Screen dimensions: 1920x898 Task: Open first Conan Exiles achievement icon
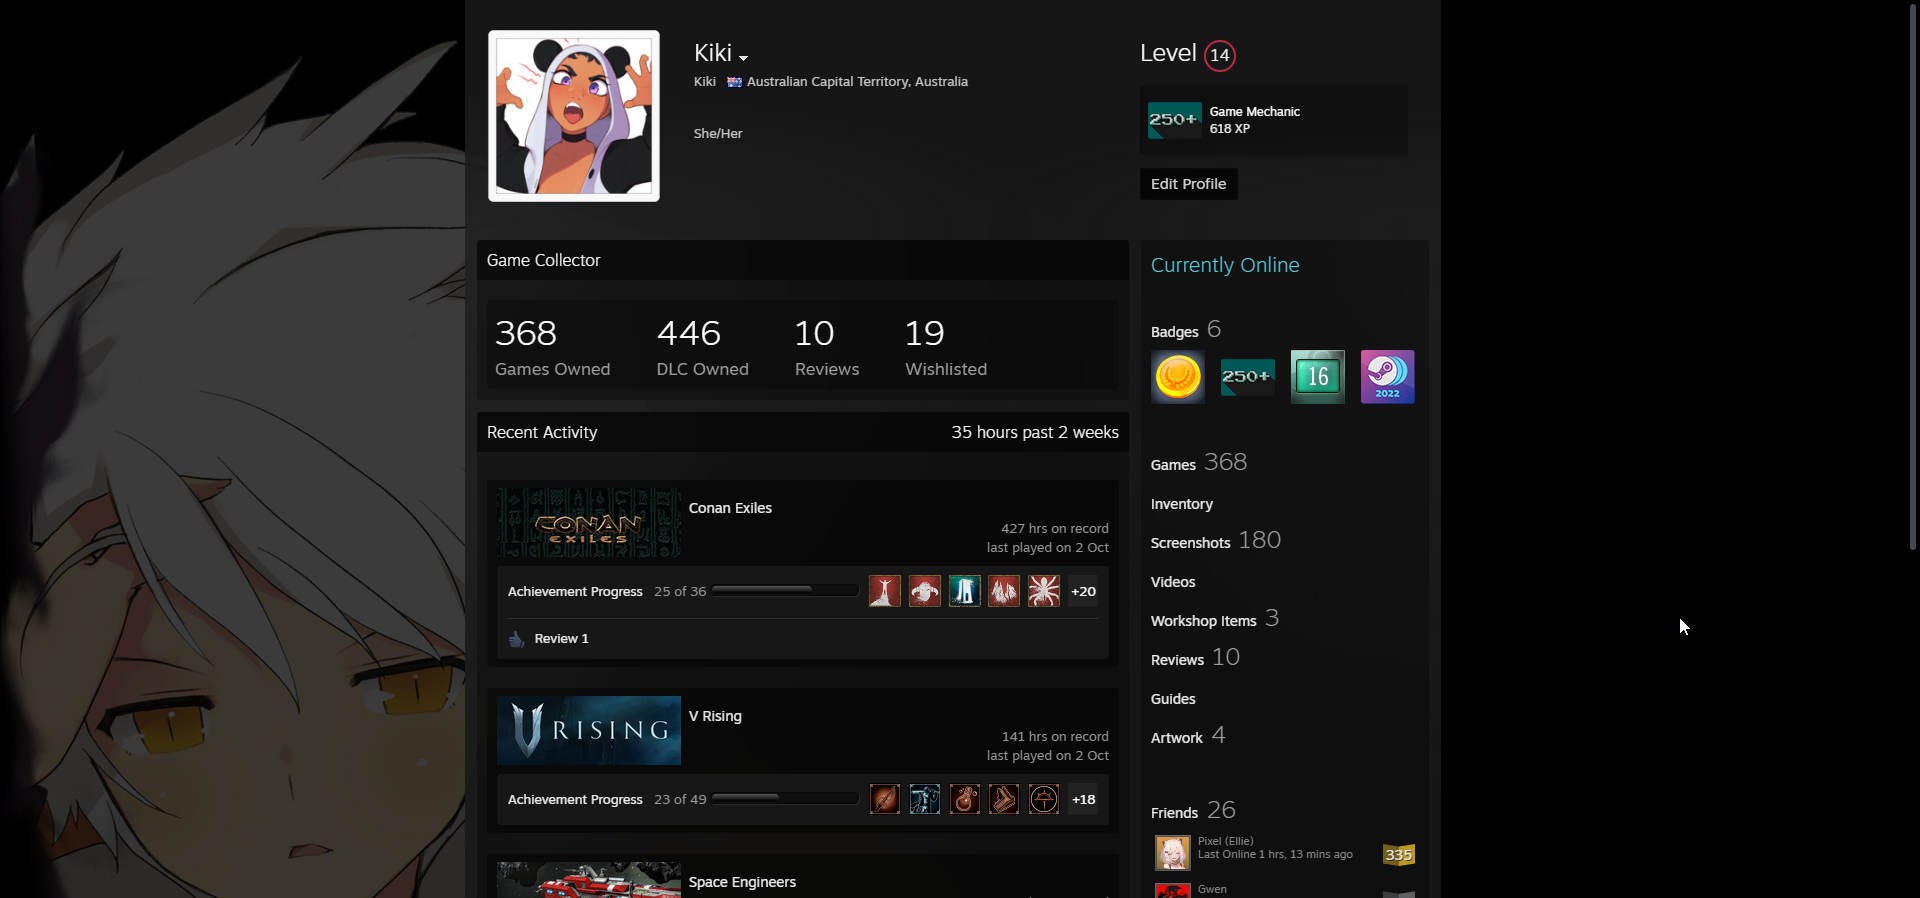pos(885,591)
